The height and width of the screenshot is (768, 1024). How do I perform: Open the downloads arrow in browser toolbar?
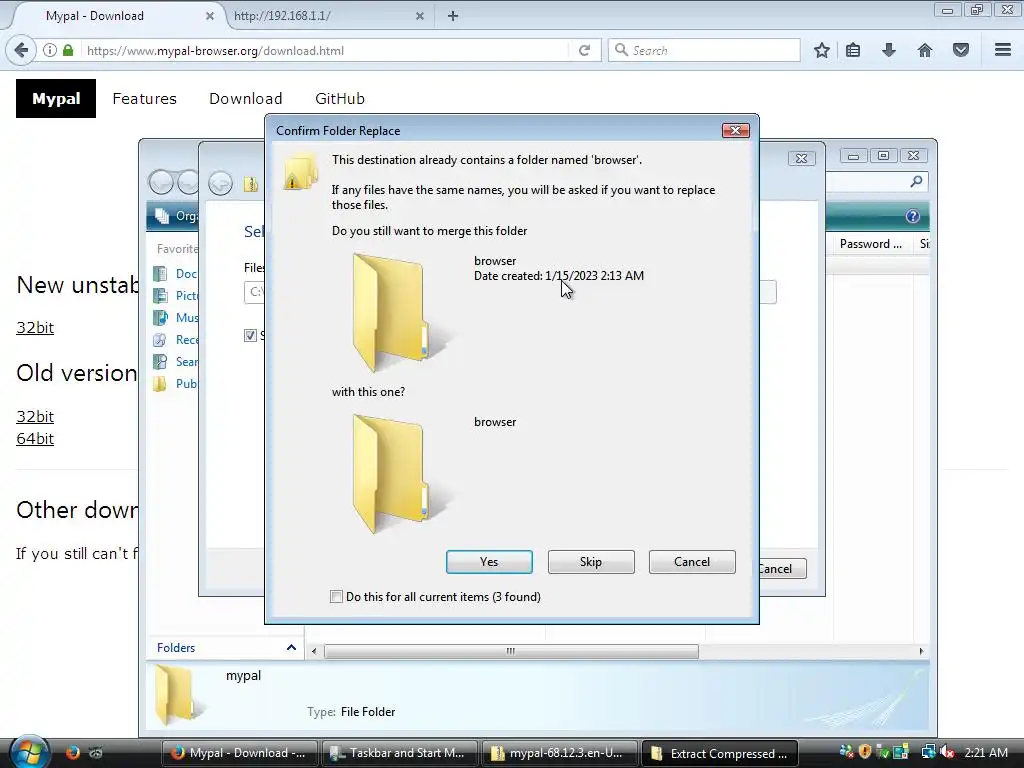[889, 50]
